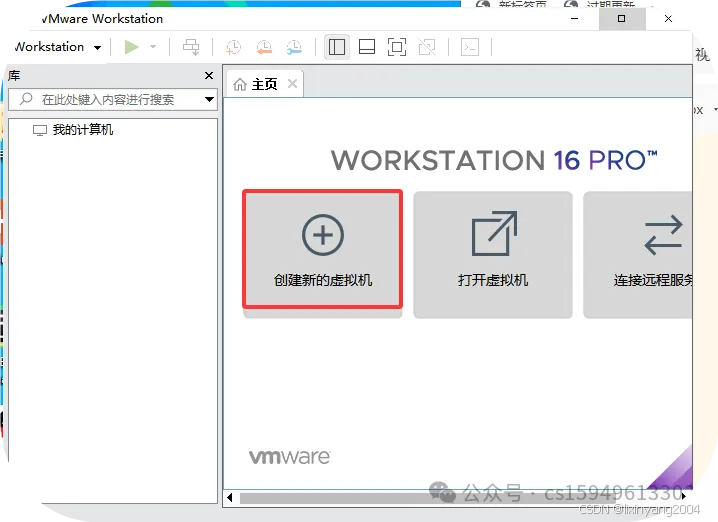Maximize the VMware Workstation window

tap(621, 19)
